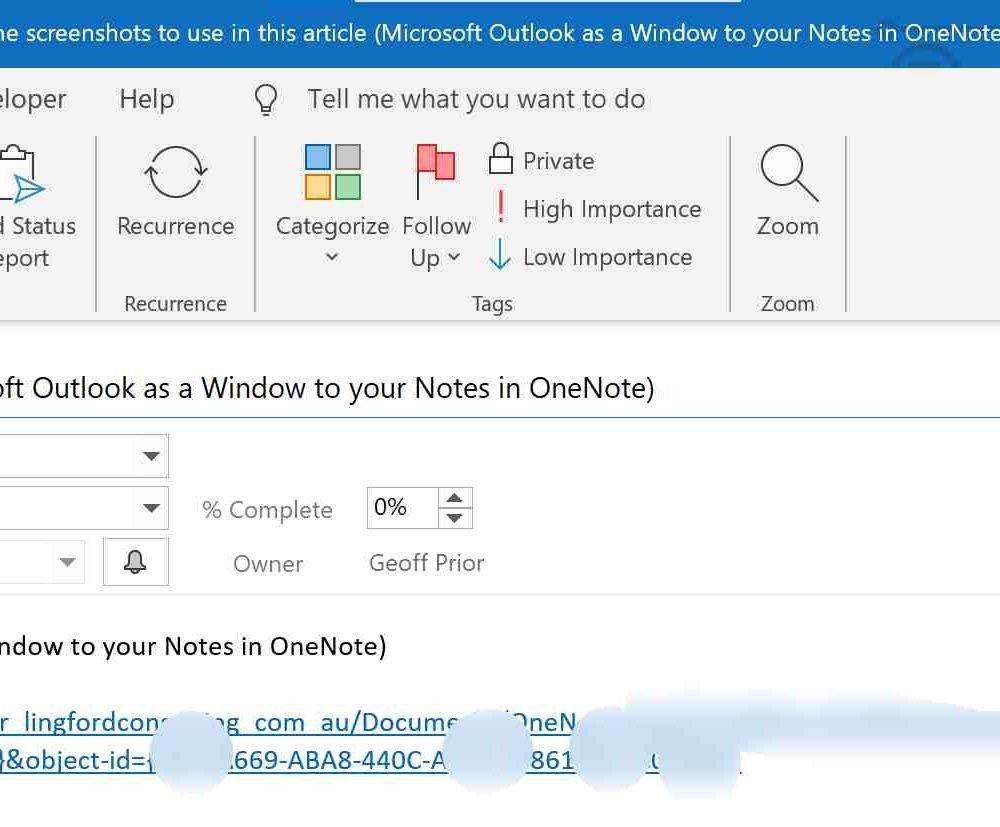Click the Developer ribbon tab
1000x827 pixels.
pyautogui.click(x=33, y=99)
